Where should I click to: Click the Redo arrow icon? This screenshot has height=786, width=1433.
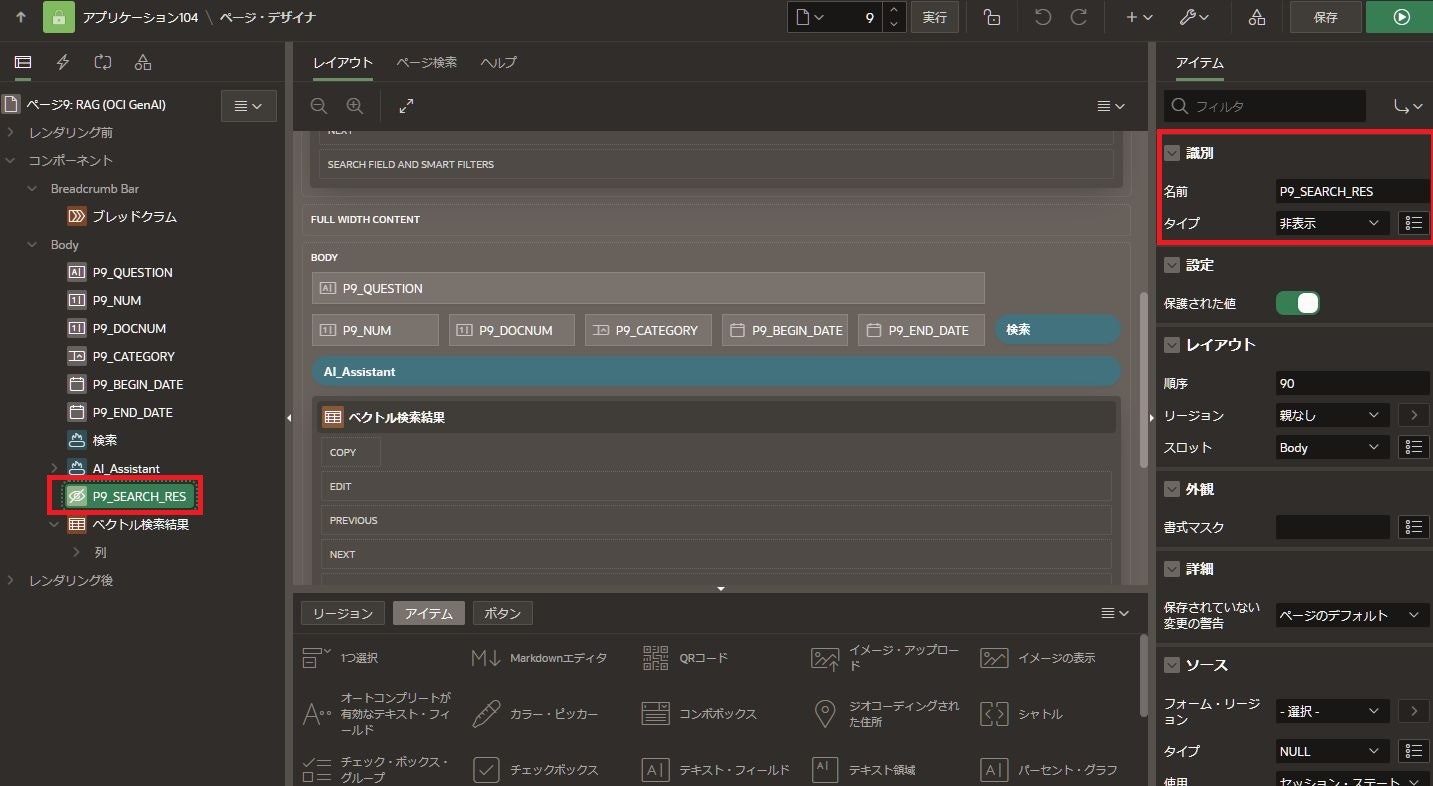tap(1079, 17)
